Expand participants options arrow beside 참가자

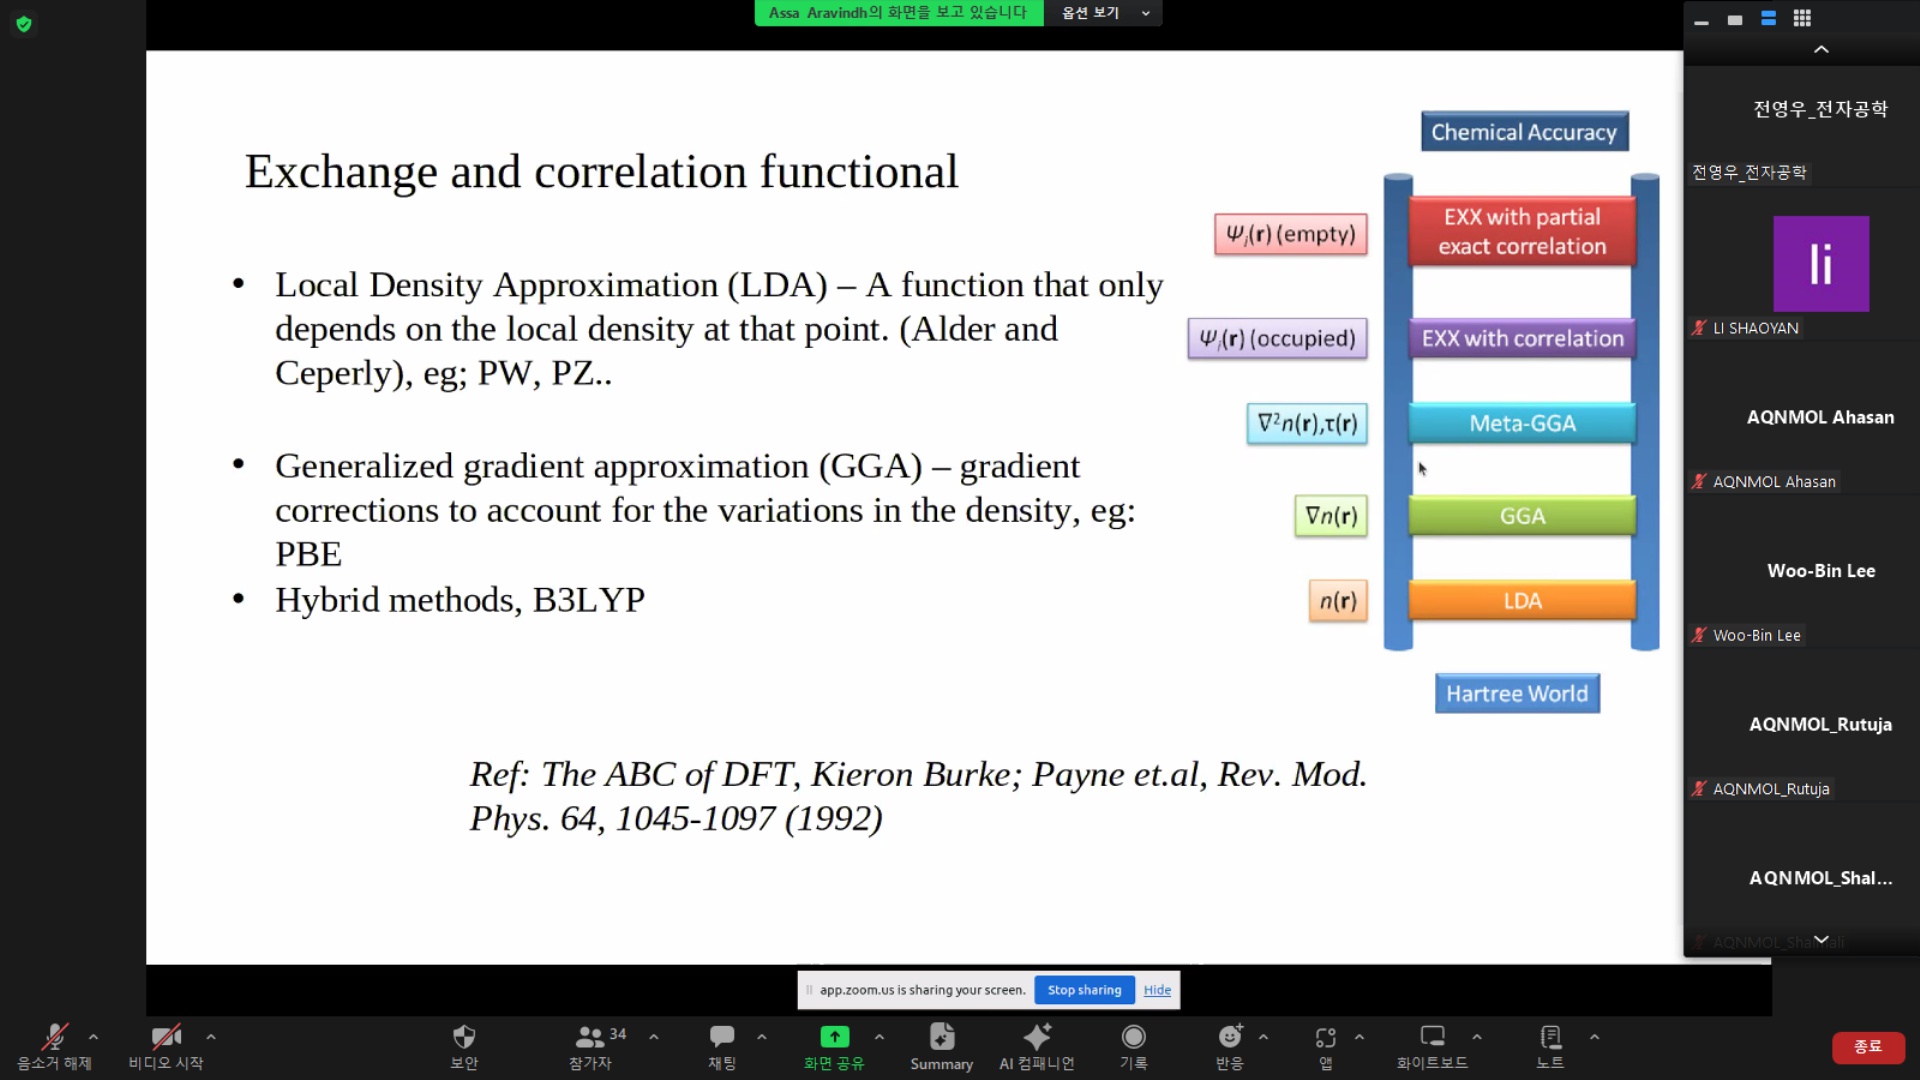pos(654,1037)
